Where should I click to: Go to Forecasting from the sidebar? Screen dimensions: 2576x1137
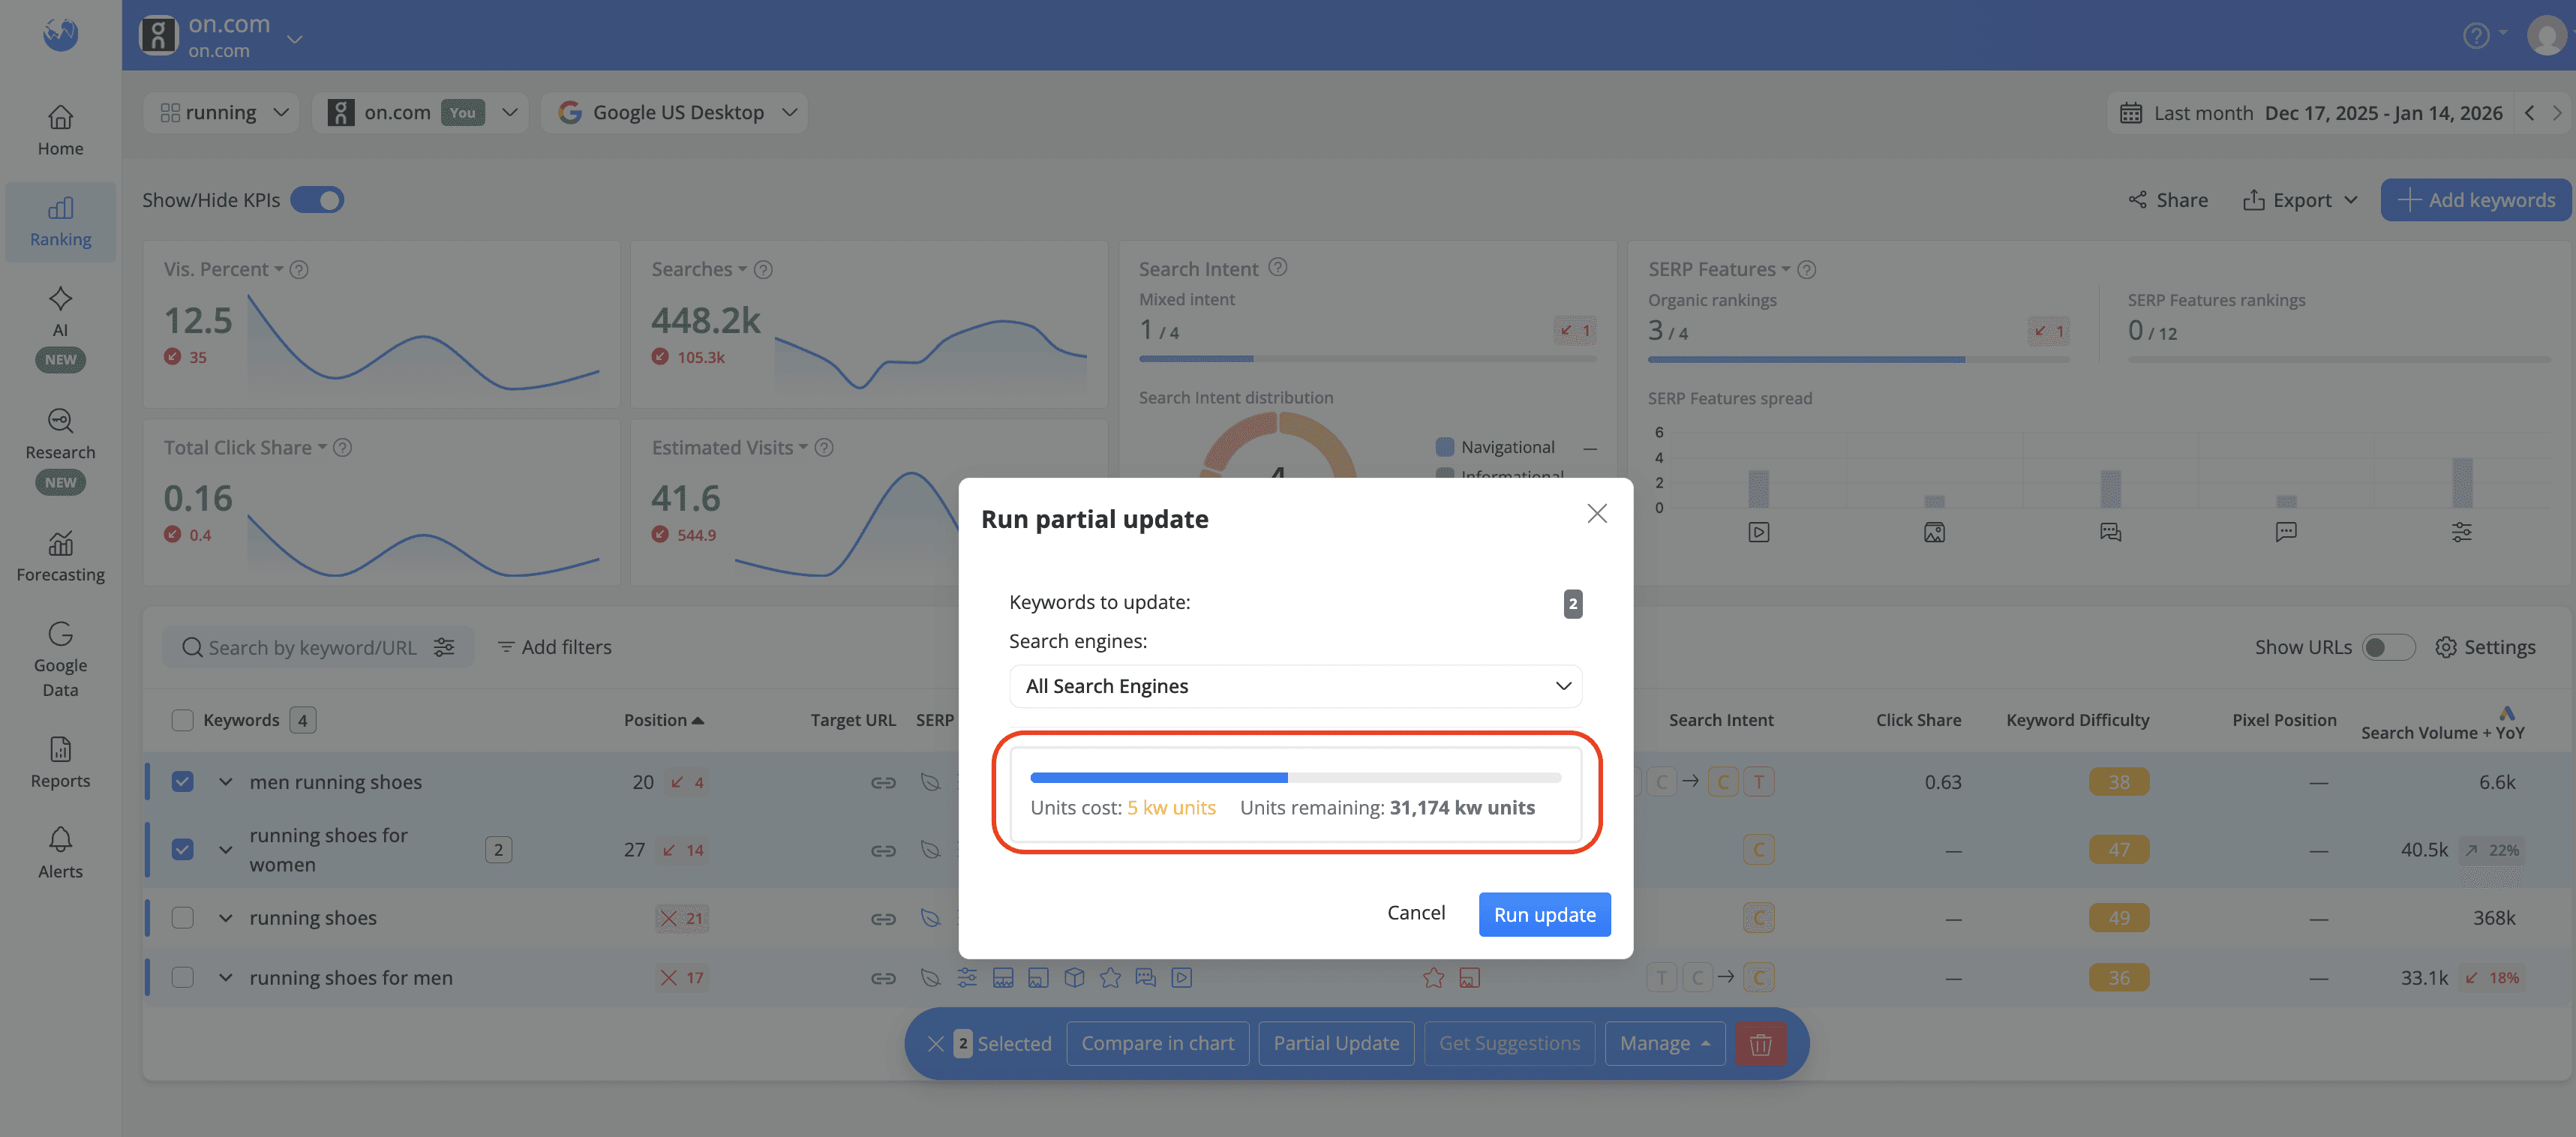[x=60, y=555]
